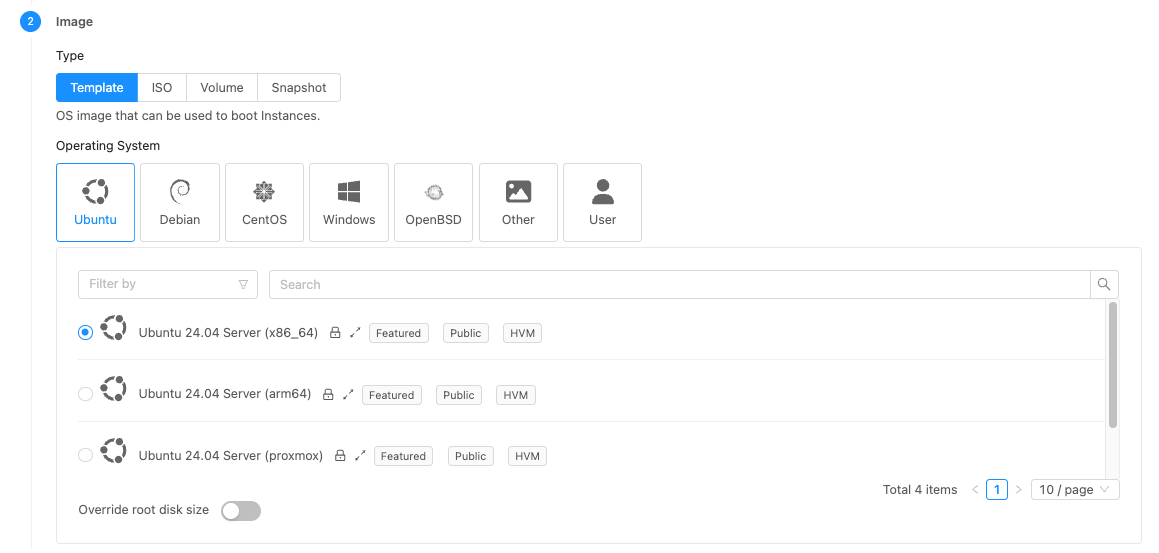Click lock icon on arm64 template row
Viewport: 1159px width, 553px height.
[x=328, y=395]
